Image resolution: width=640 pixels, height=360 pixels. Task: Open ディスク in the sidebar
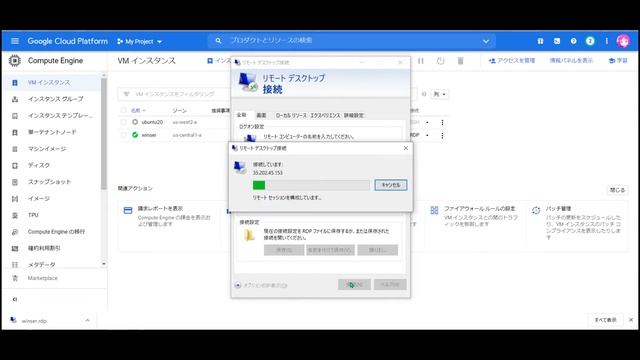[51, 165]
